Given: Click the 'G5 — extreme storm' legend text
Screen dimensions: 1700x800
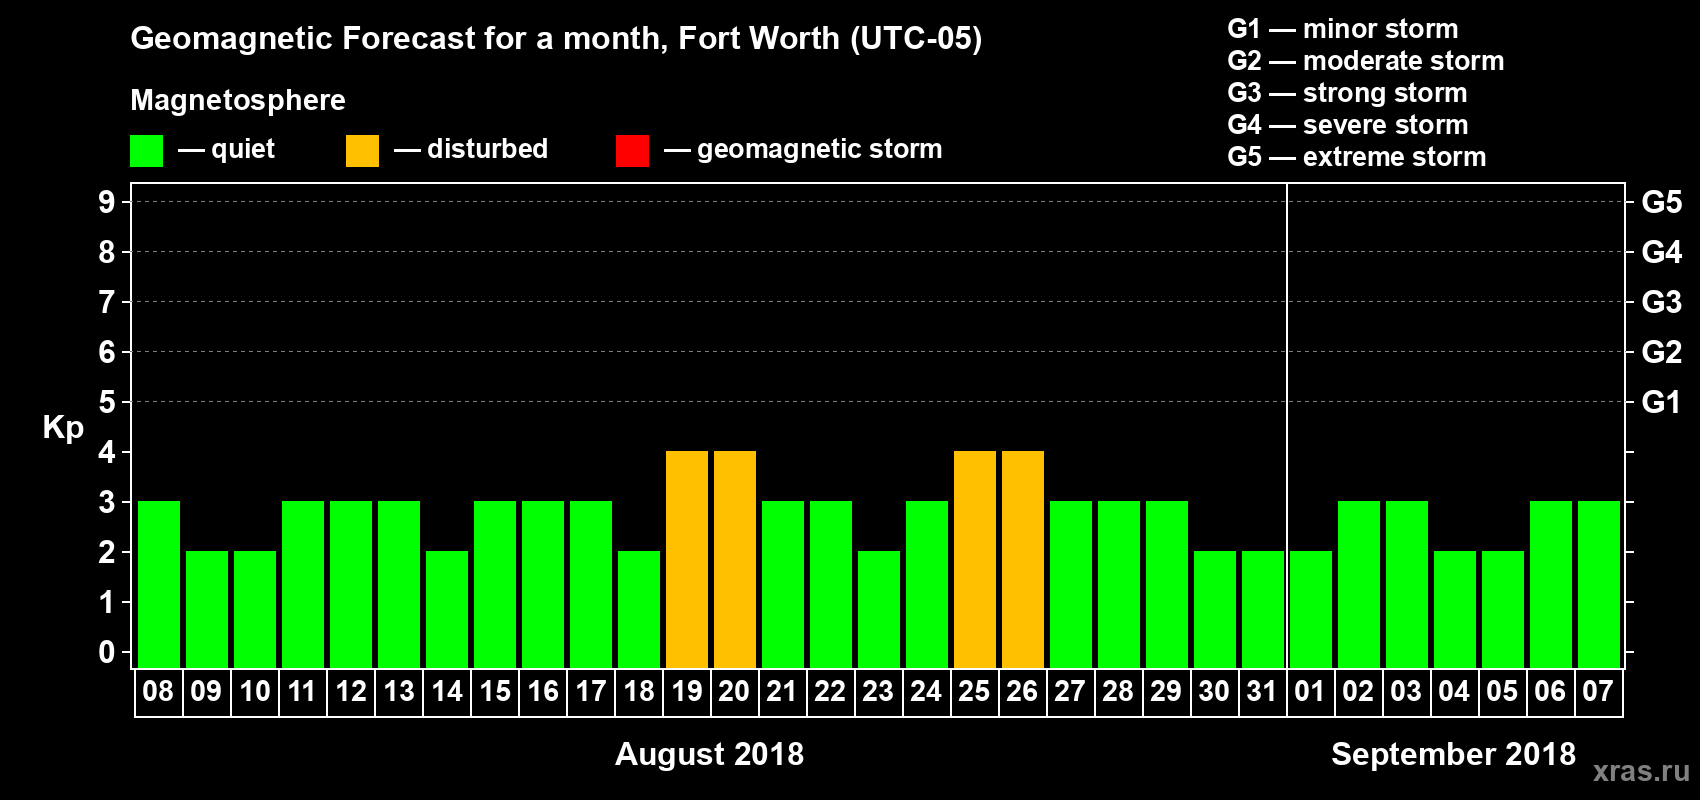Looking at the screenshot, I should 1357,157.
